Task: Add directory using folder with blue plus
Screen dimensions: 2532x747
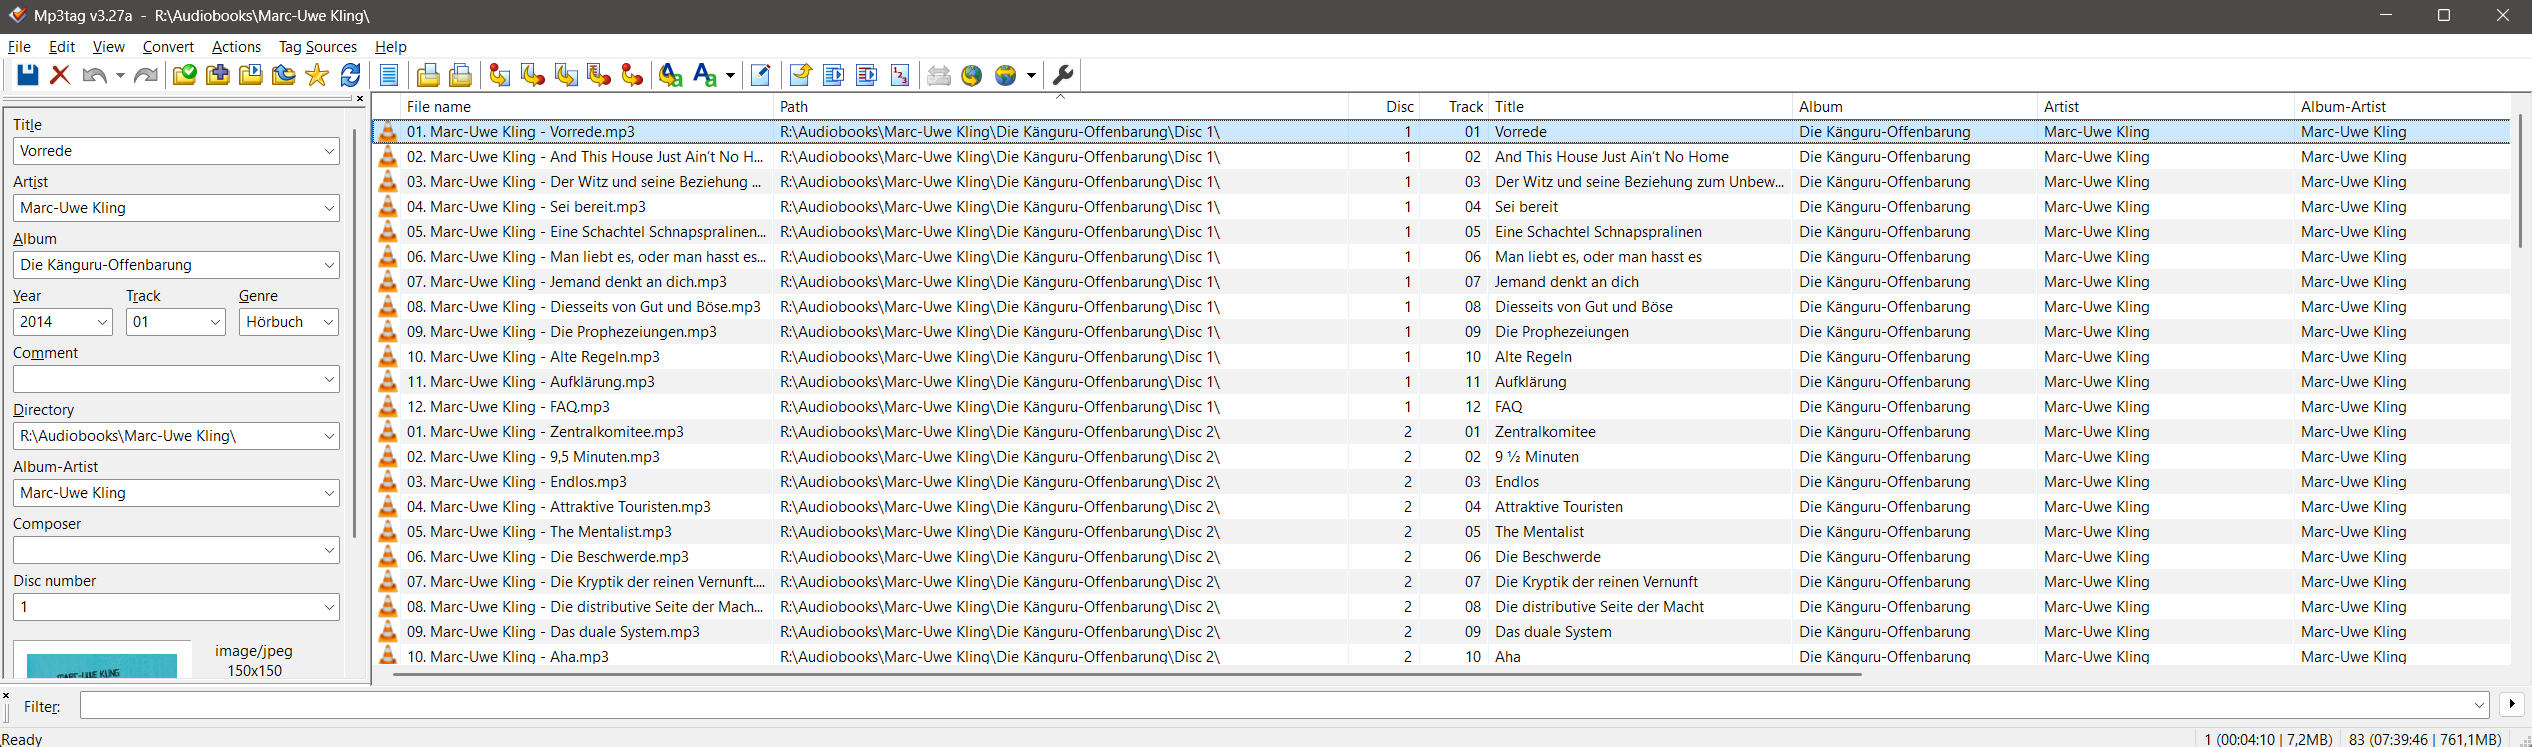Action: click(x=218, y=75)
